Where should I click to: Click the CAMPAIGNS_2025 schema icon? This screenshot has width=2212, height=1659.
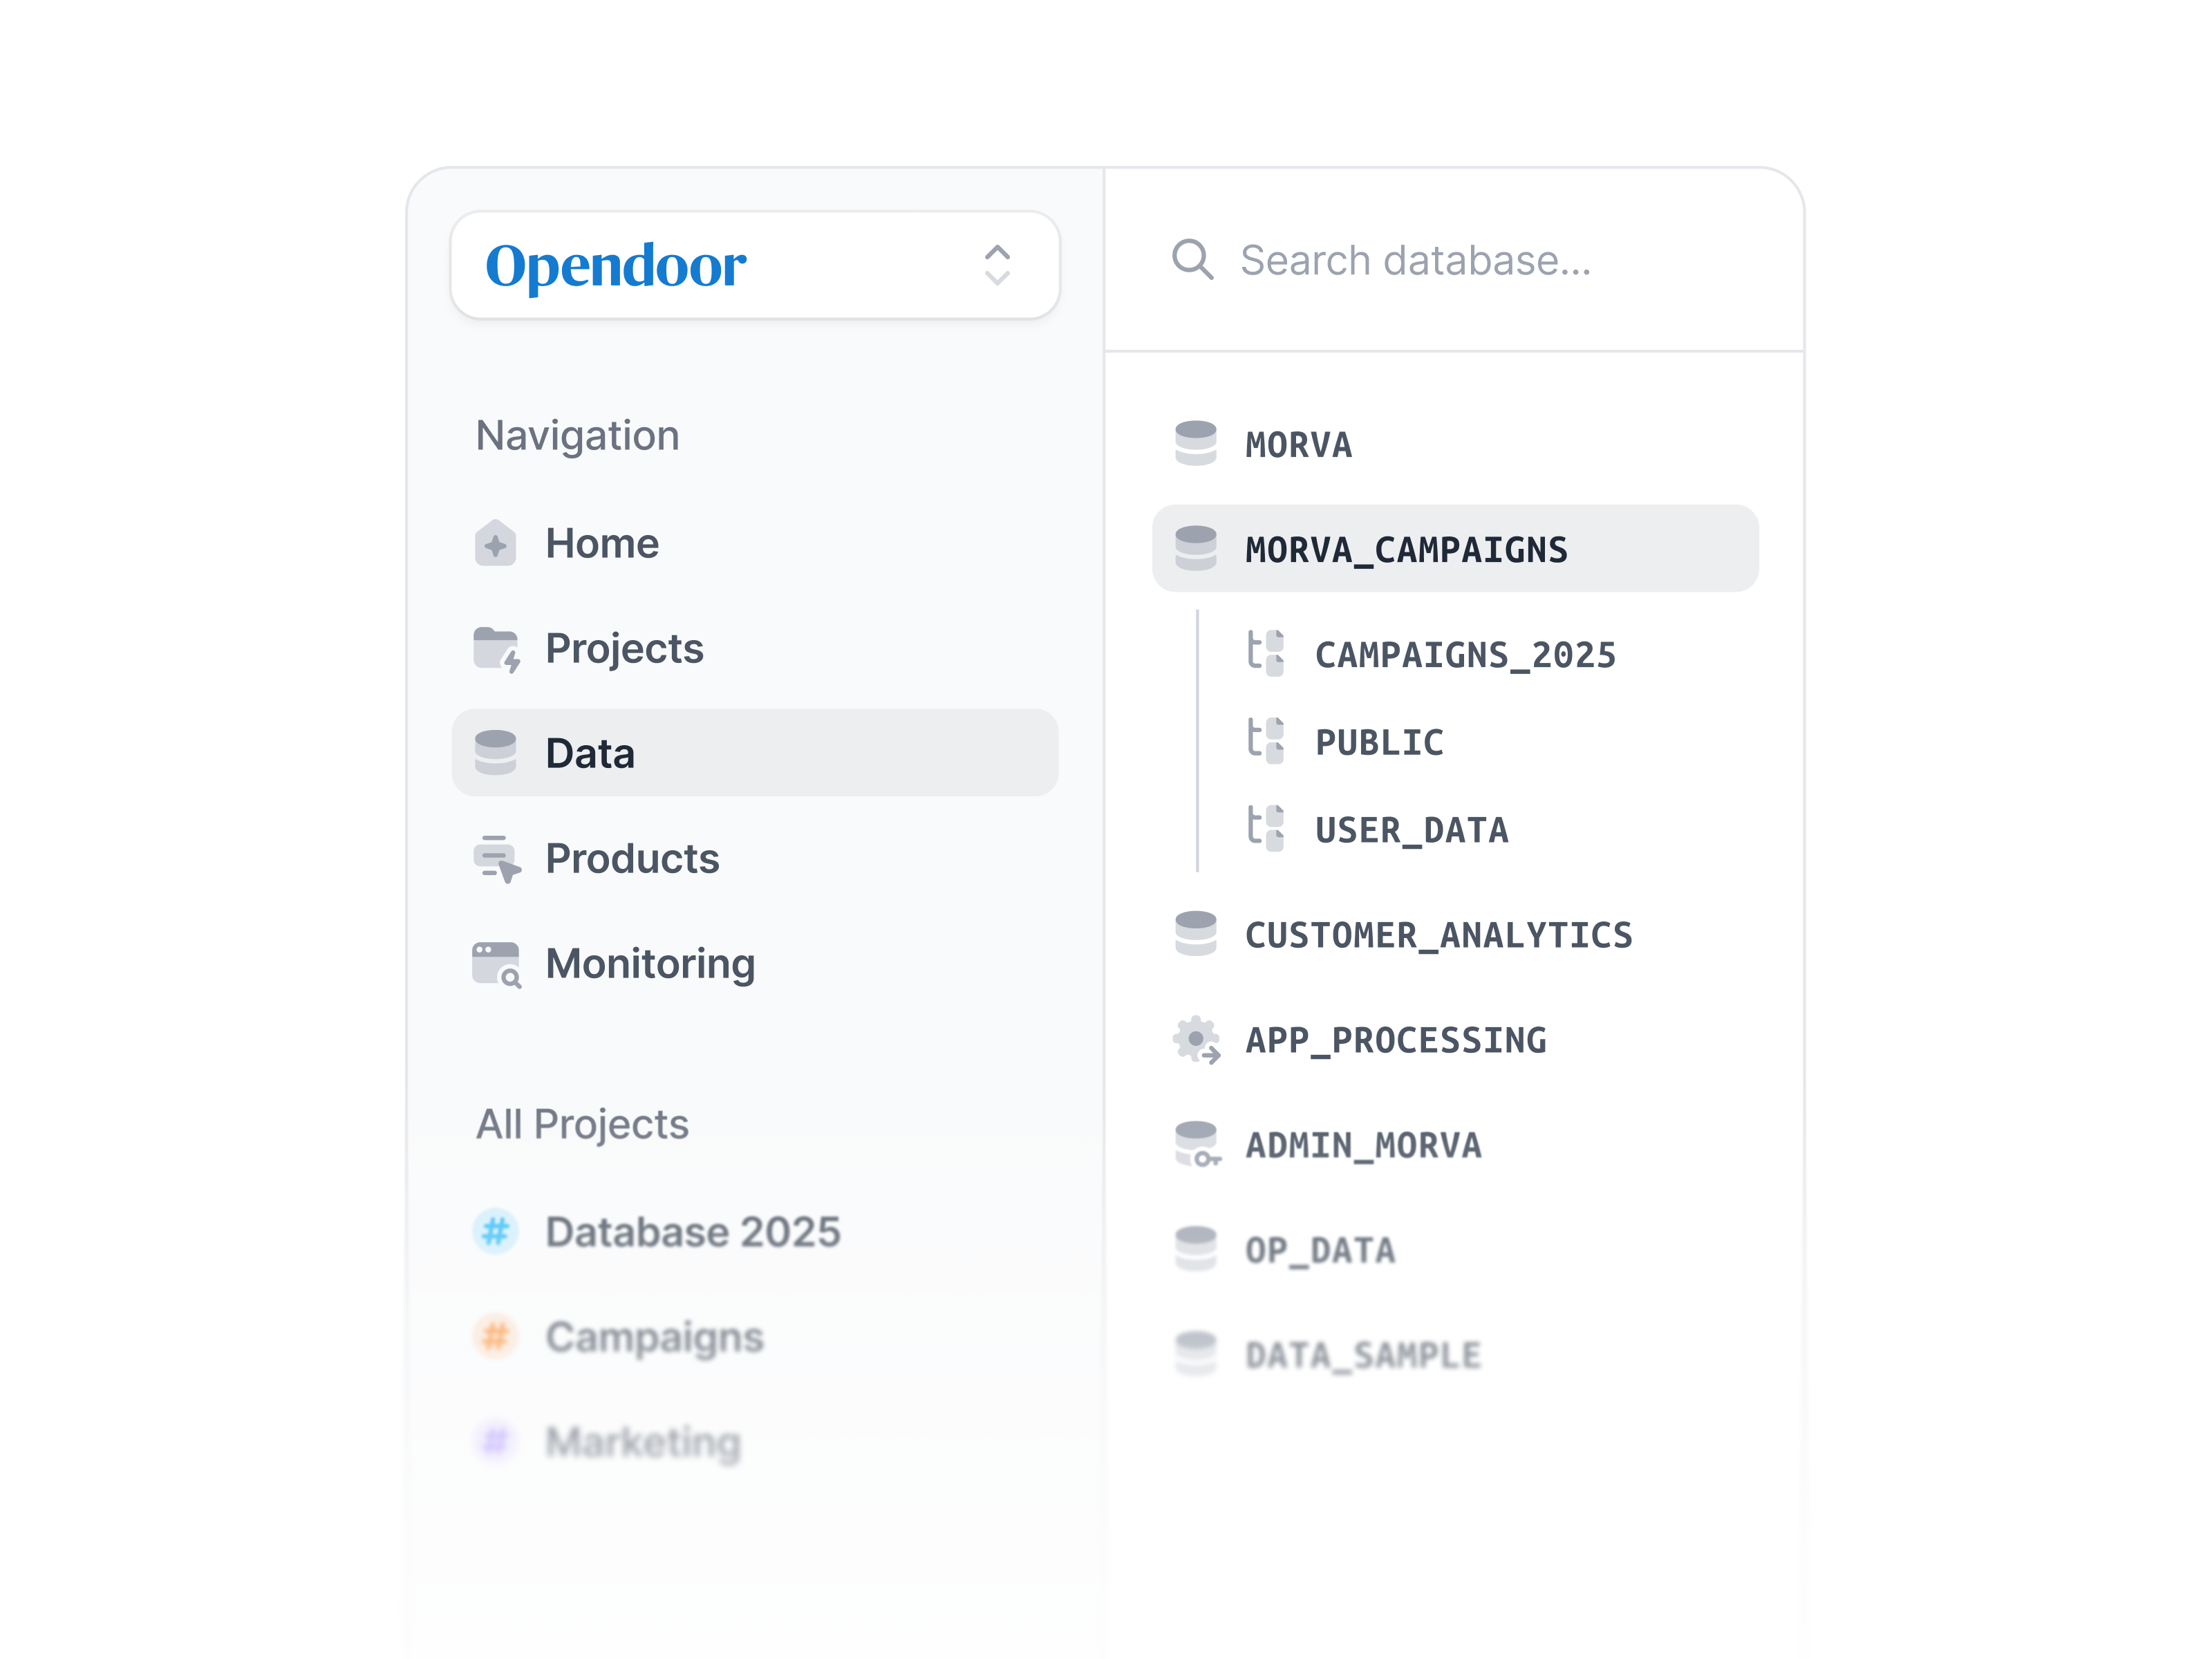pyautogui.click(x=1265, y=653)
